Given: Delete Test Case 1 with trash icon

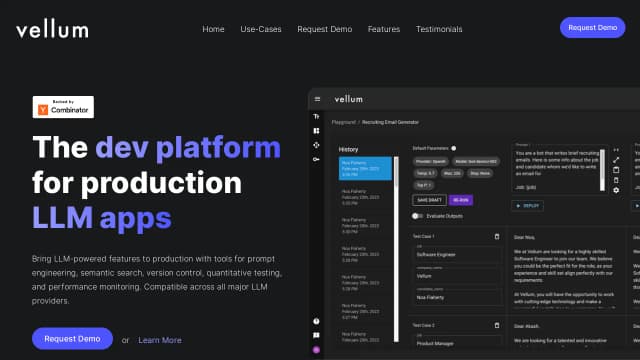Looking at the screenshot, I should 497,237.
